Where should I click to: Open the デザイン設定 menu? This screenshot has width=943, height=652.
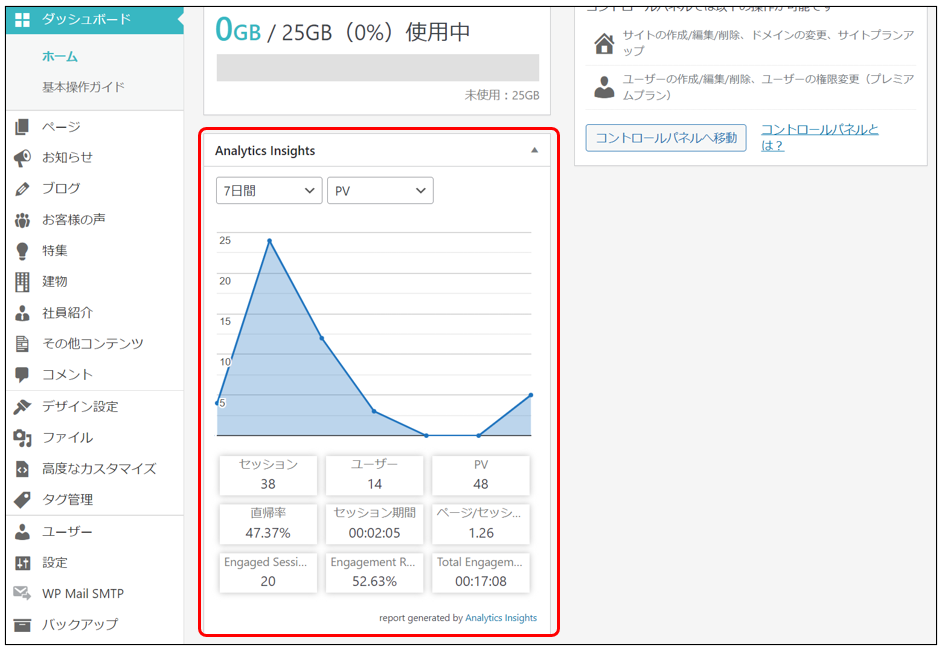point(80,406)
